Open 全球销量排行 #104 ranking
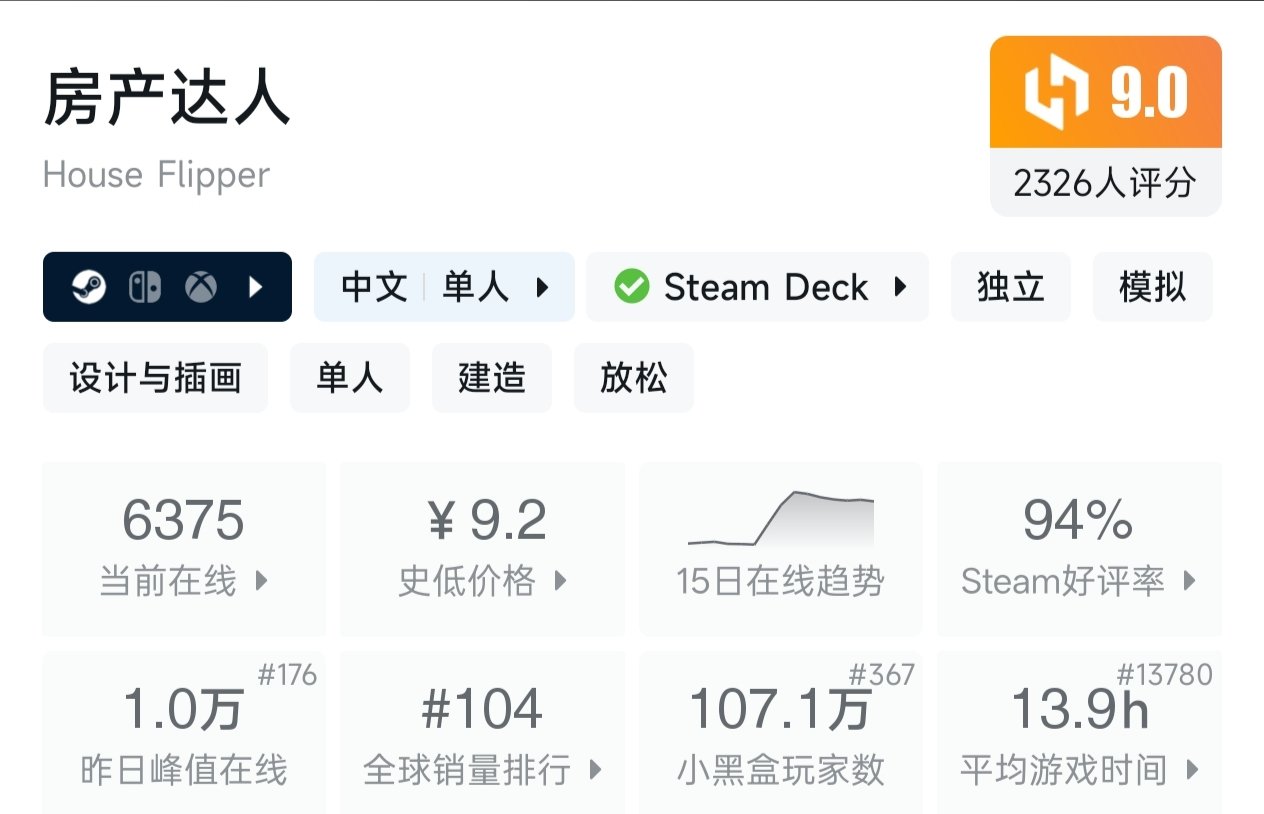The width and height of the screenshot is (1264, 814). click(x=482, y=735)
